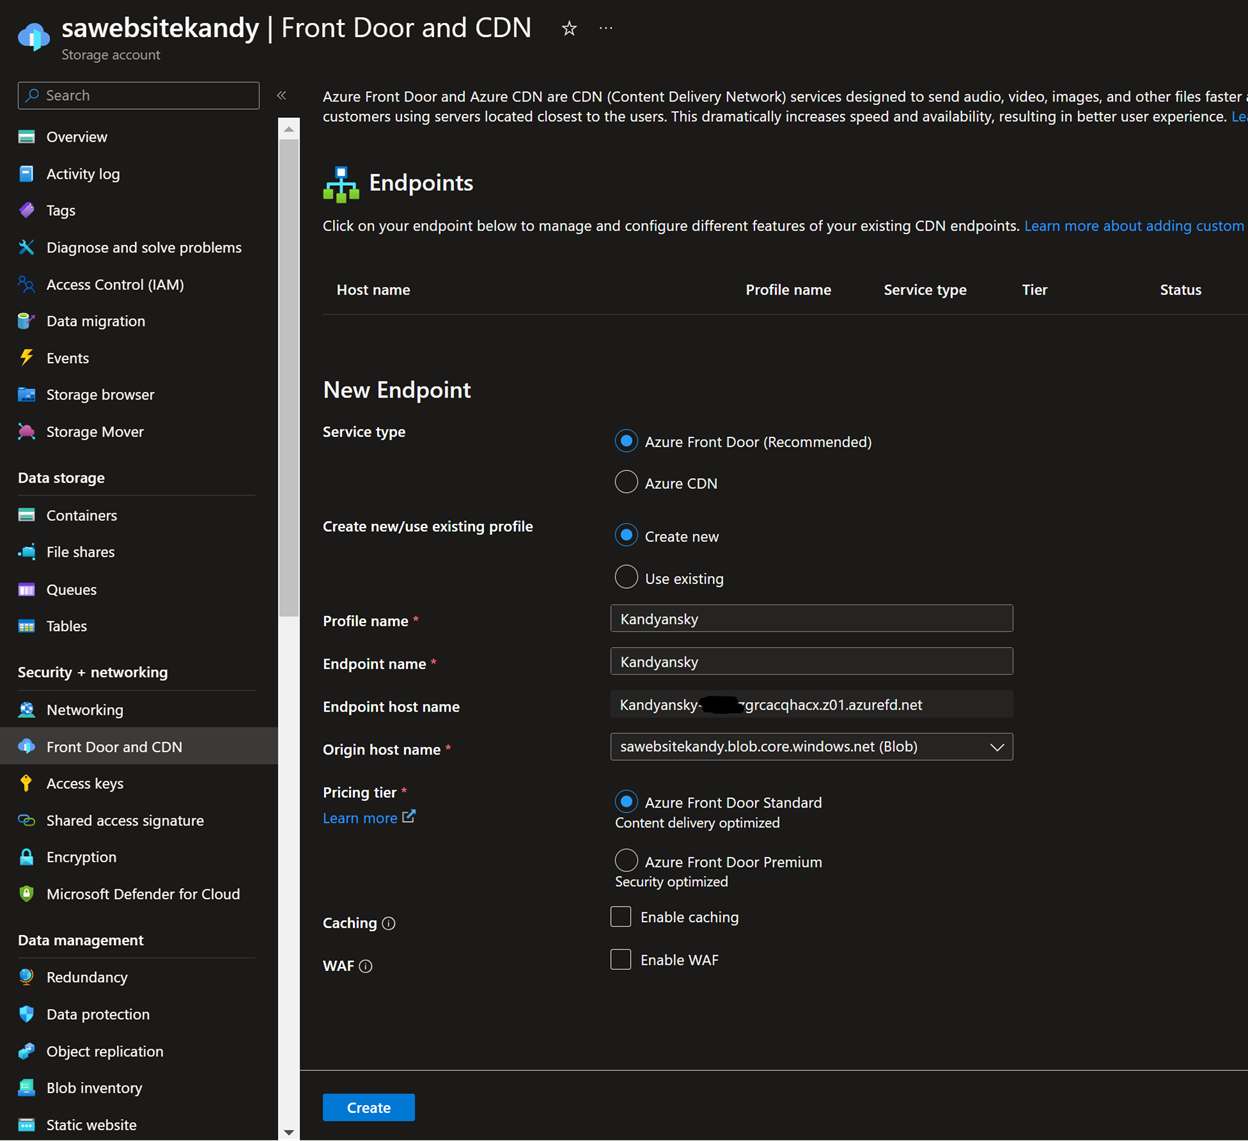Viewport: 1248px width, 1141px height.
Task: Click the Tier column header
Action: [1035, 290]
